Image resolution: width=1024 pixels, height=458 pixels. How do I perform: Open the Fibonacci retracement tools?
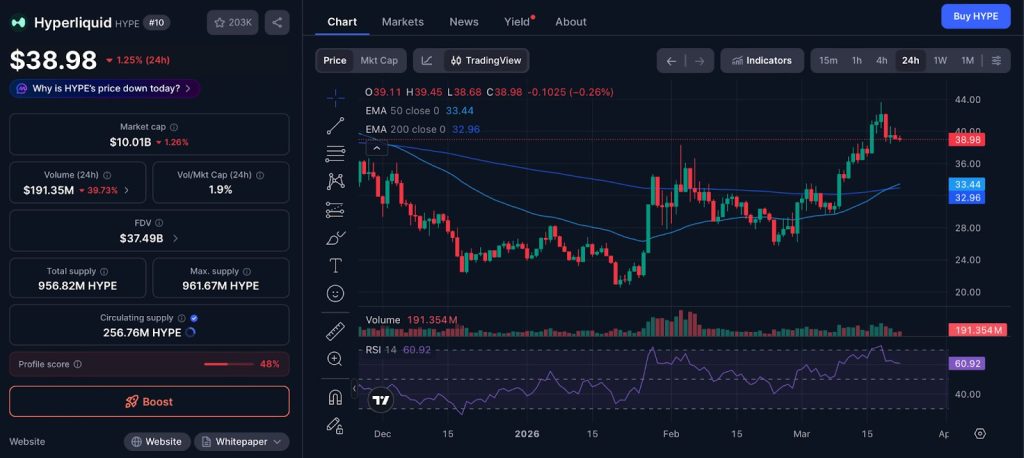pyautogui.click(x=336, y=154)
